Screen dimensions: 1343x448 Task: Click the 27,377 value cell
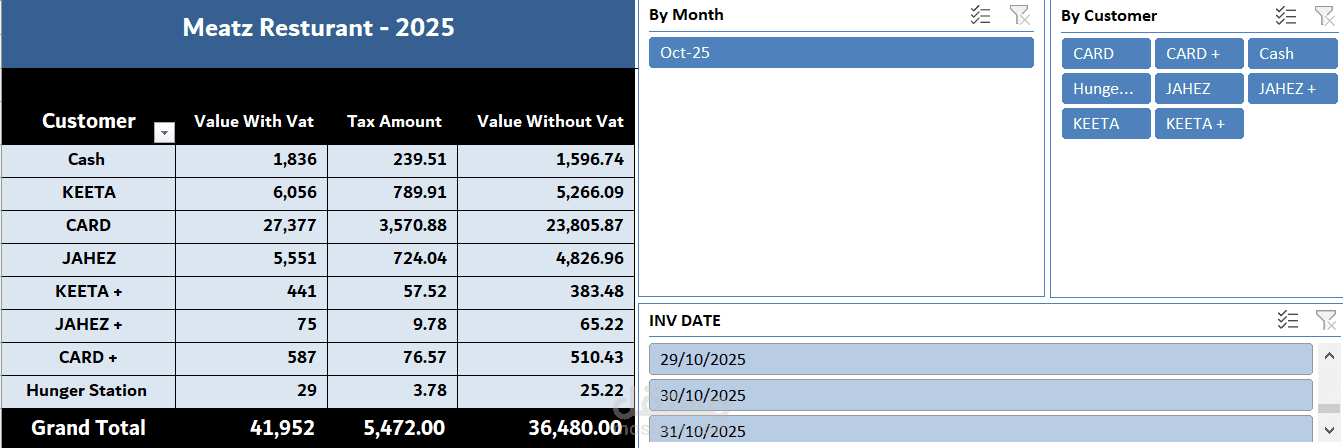[x=252, y=226]
